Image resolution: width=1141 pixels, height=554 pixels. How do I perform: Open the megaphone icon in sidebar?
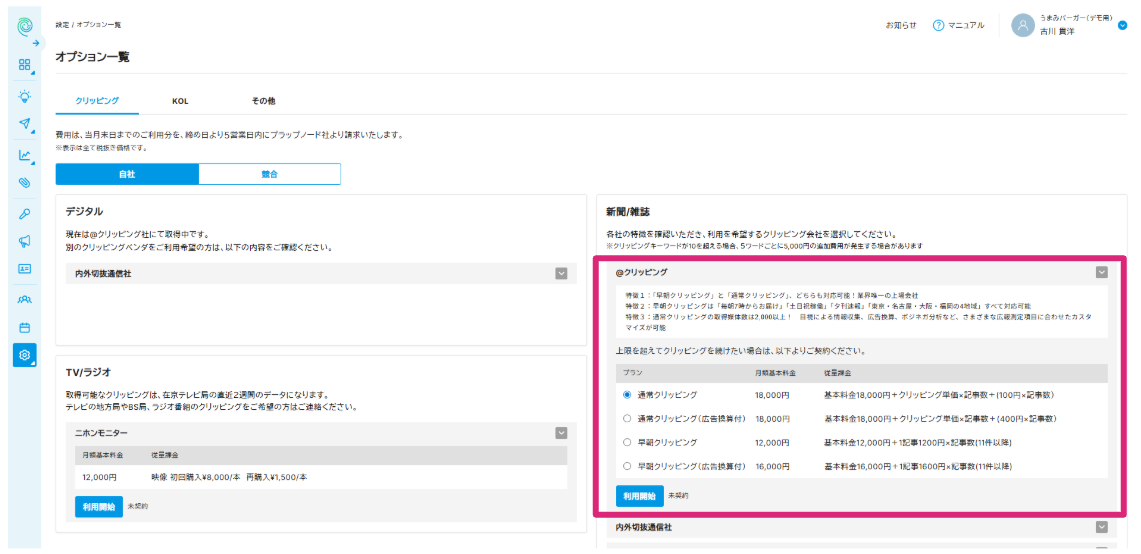click(25, 241)
